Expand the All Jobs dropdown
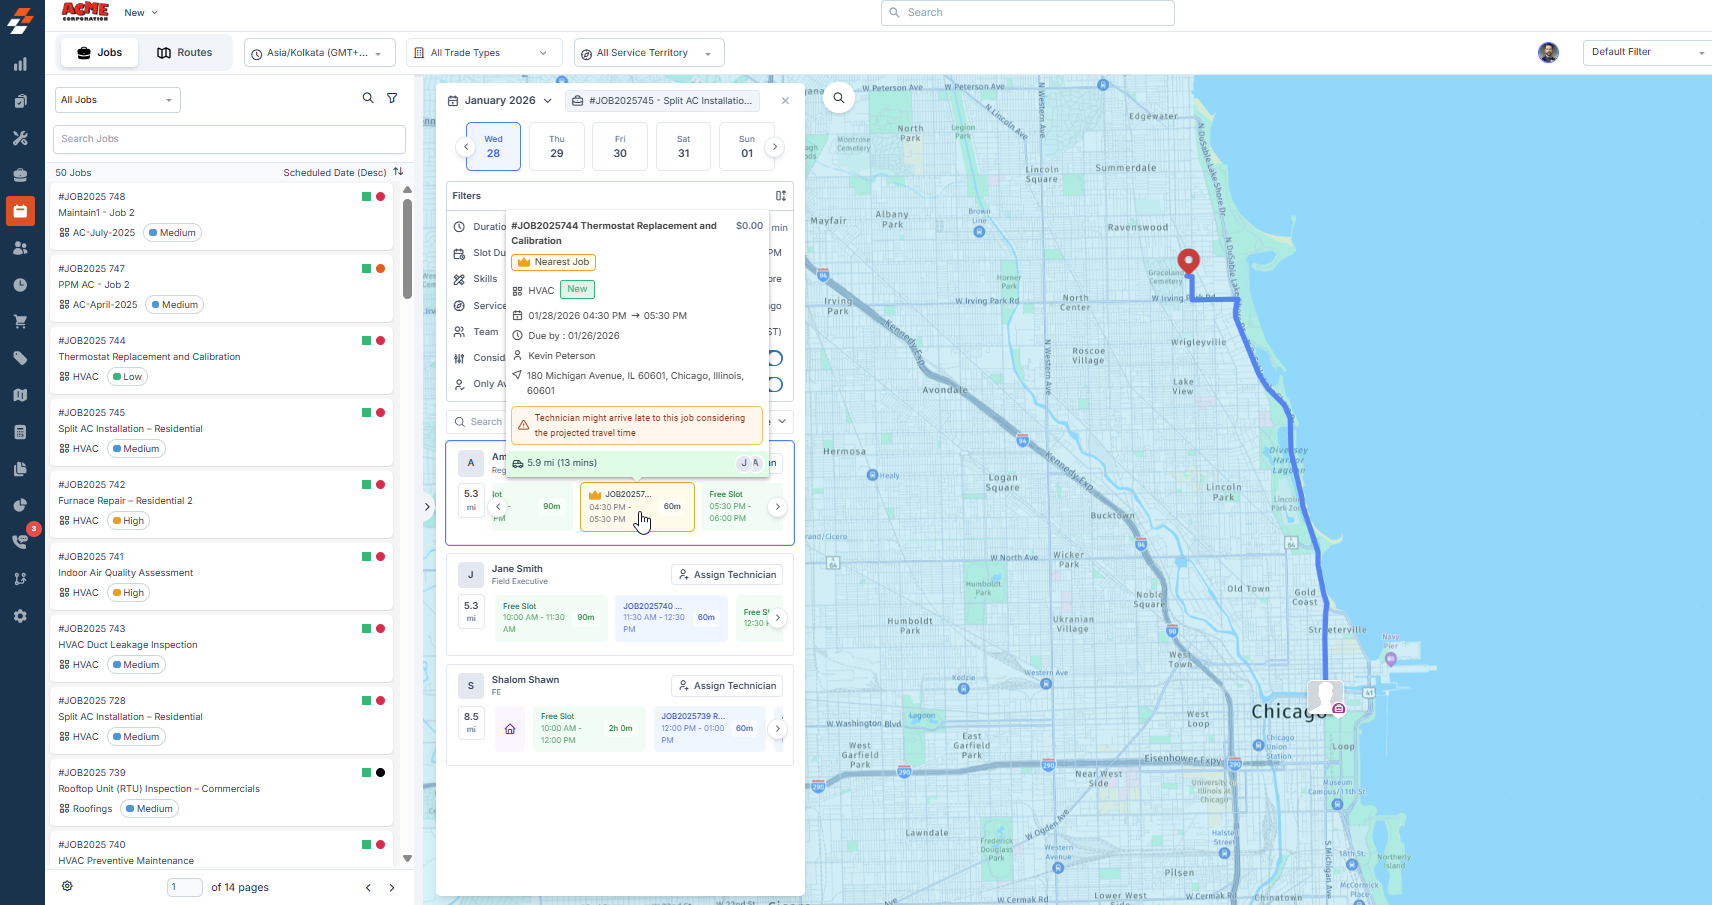This screenshot has width=1712, height=905. [x=117, y=100]
